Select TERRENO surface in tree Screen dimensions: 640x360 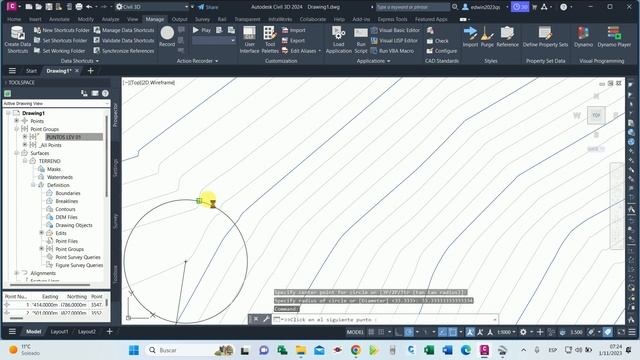click(x=49, y=161)
